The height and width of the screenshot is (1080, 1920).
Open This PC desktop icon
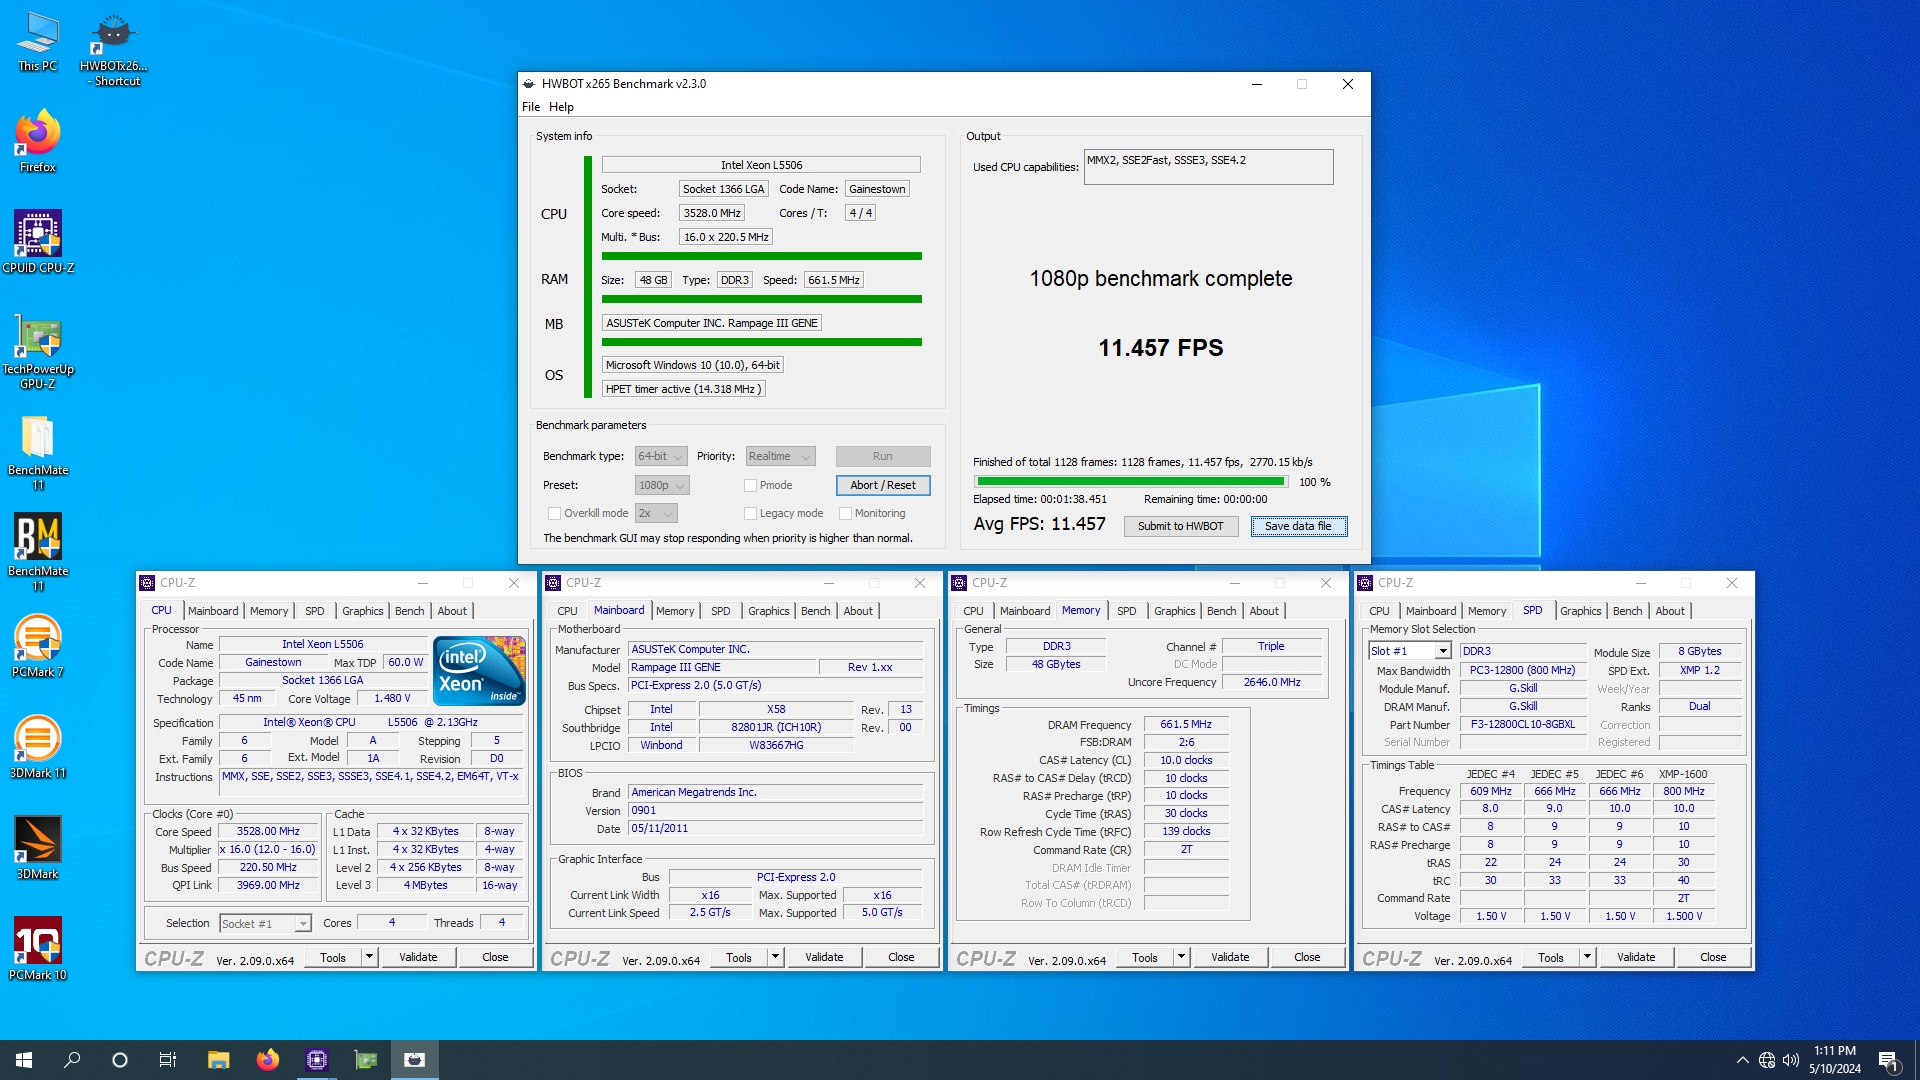click(x=37, y=42)
